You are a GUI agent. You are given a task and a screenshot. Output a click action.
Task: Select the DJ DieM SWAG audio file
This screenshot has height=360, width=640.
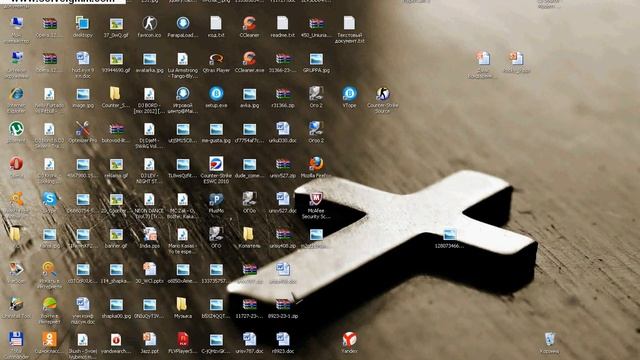(x=149, y=129)
